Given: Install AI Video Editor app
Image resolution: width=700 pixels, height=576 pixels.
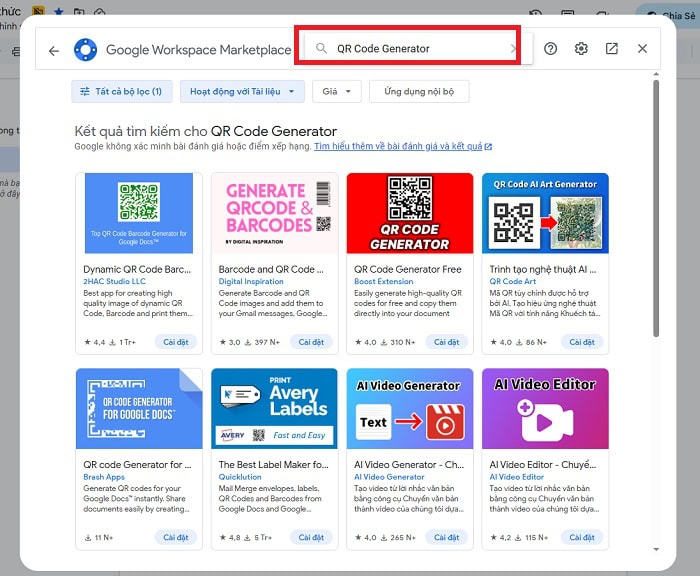Looking at the screenshot, I should 582,537.
